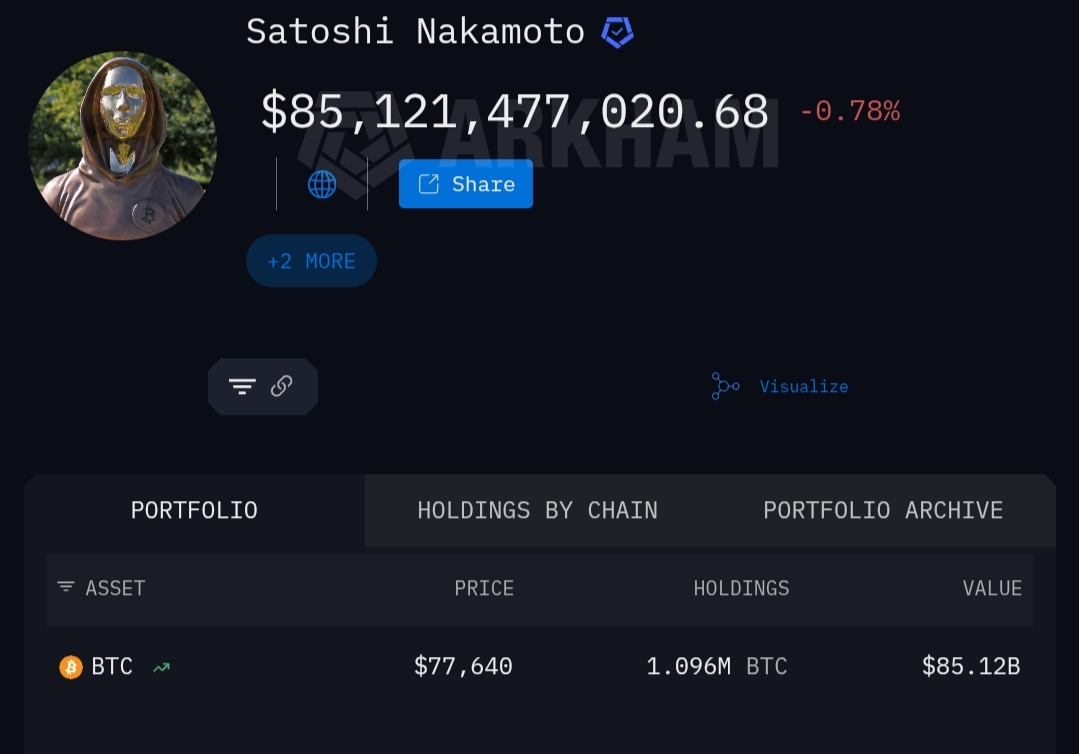
Task: Open the PORTFOLIO ARCHIVE tab
Action: pos(883,510)
